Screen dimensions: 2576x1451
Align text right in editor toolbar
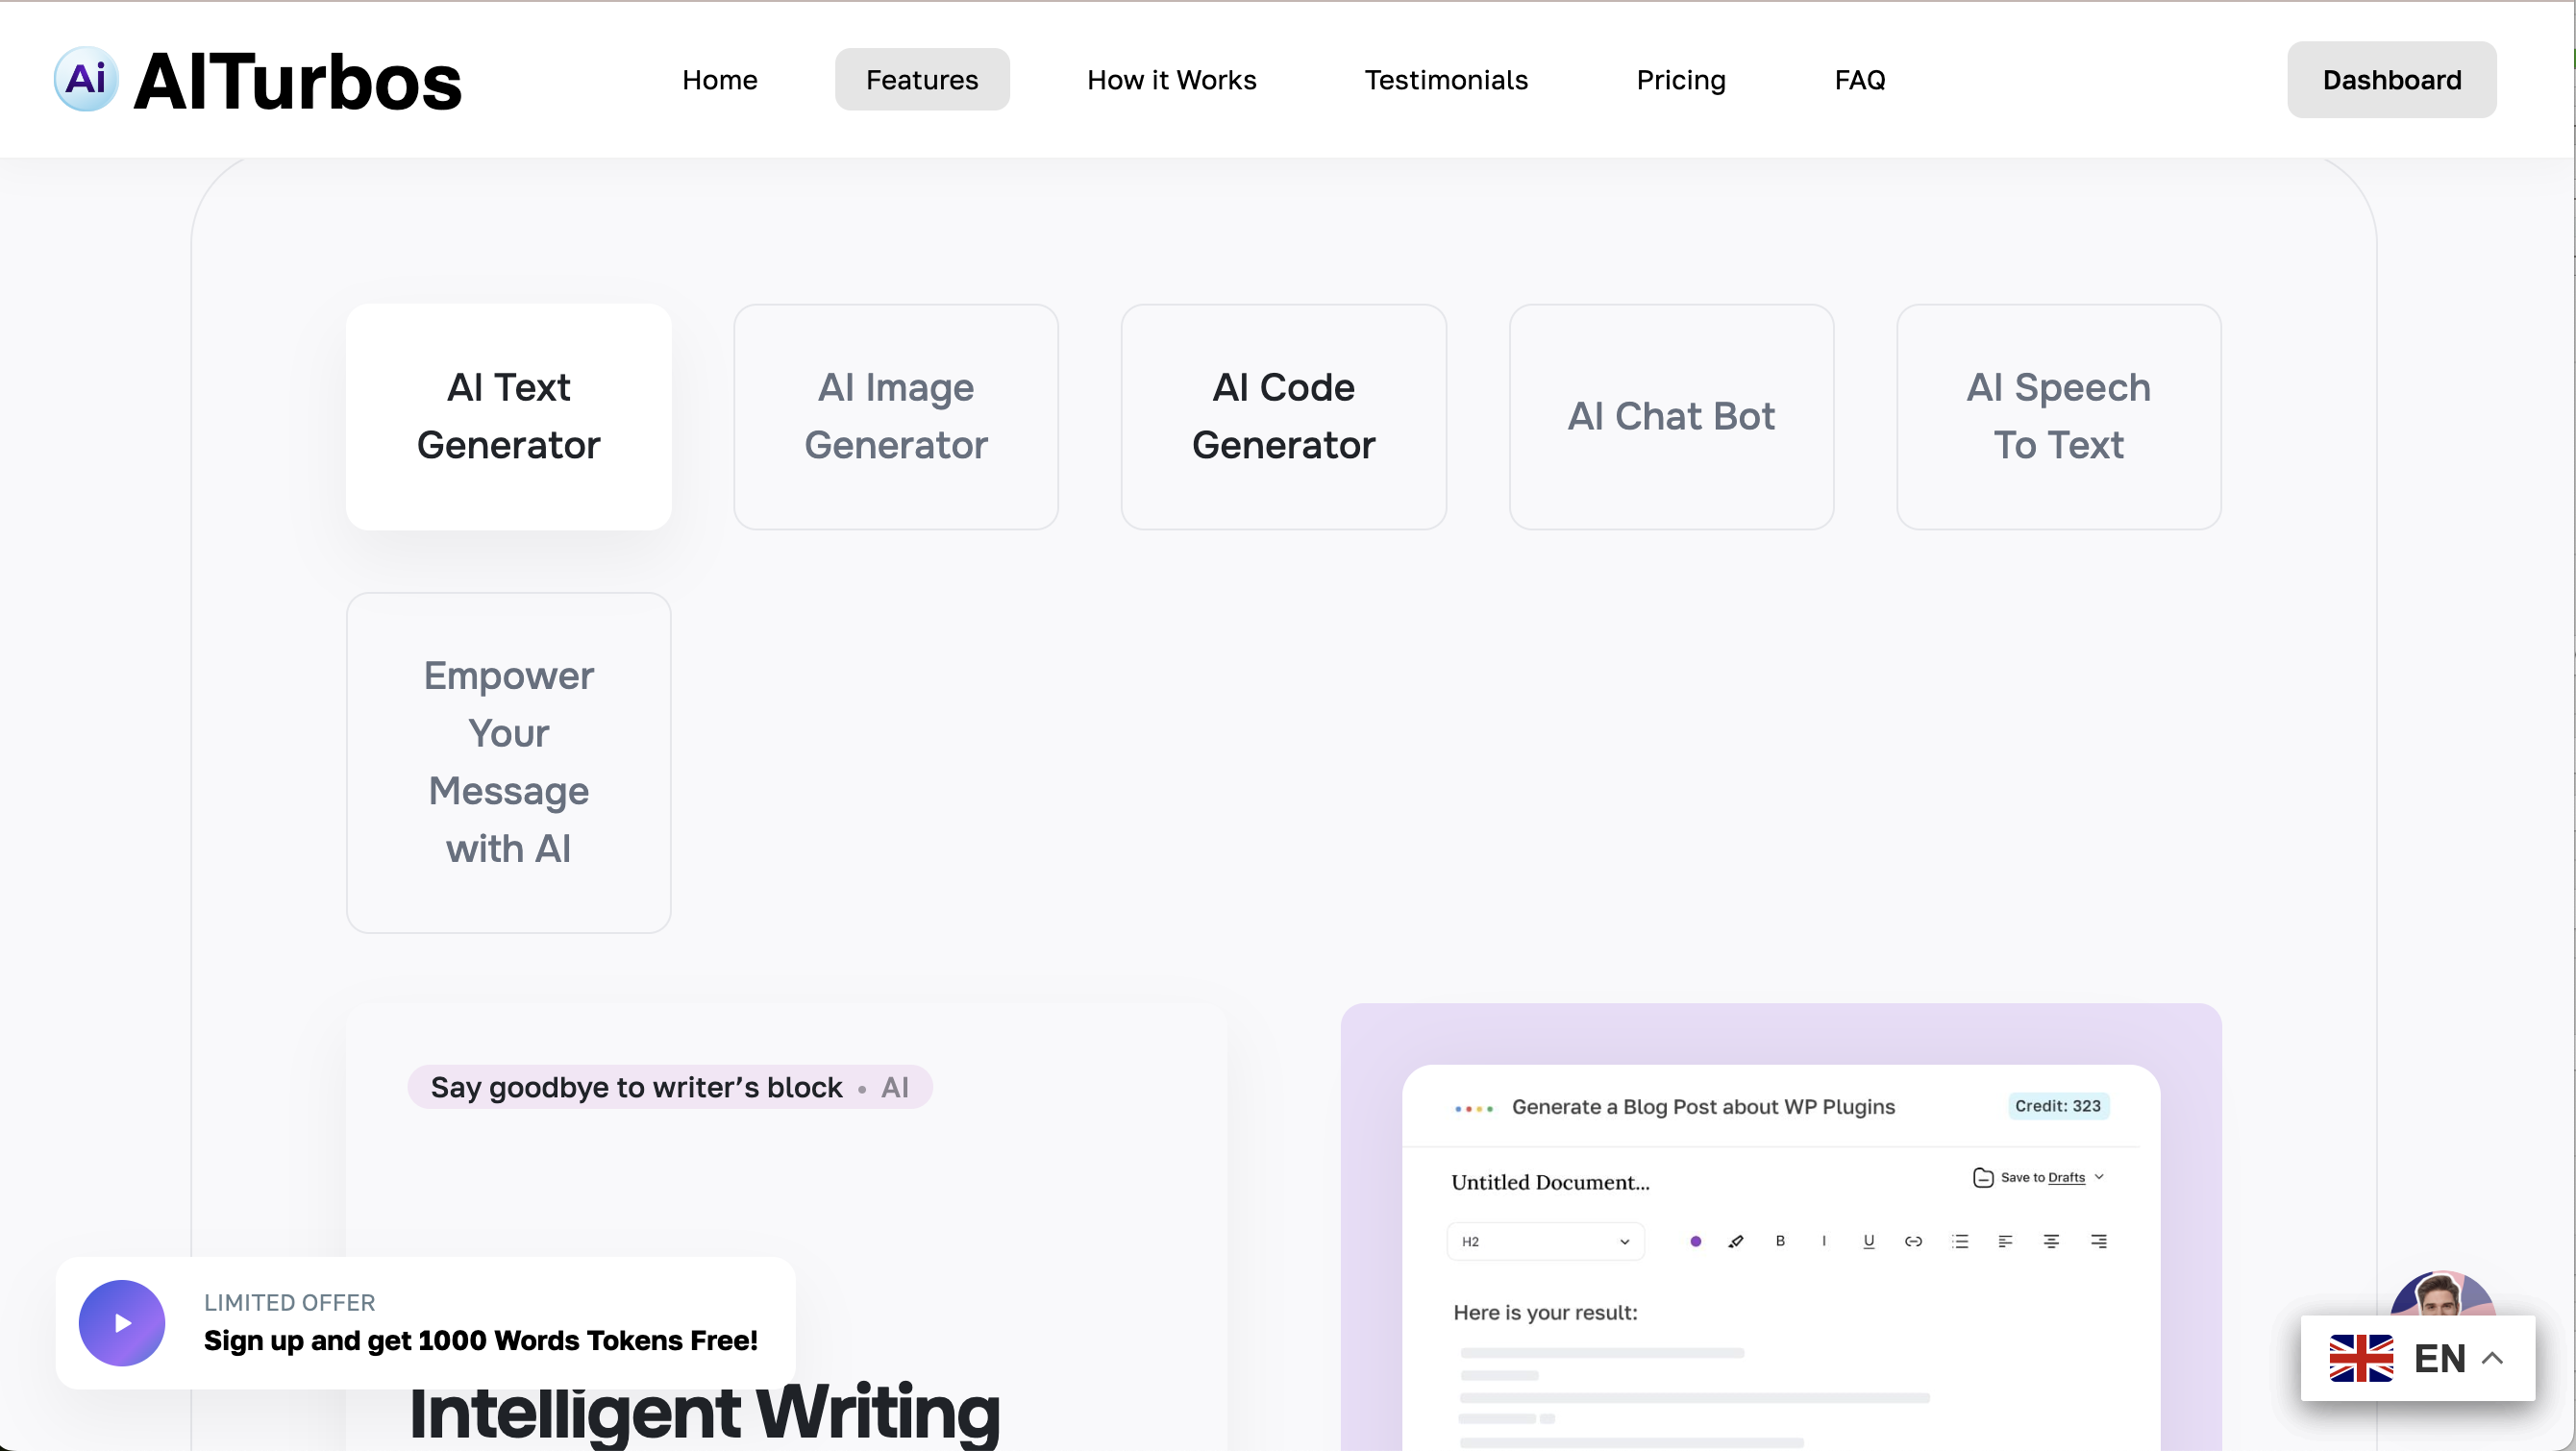[x=2098, y=1241]
